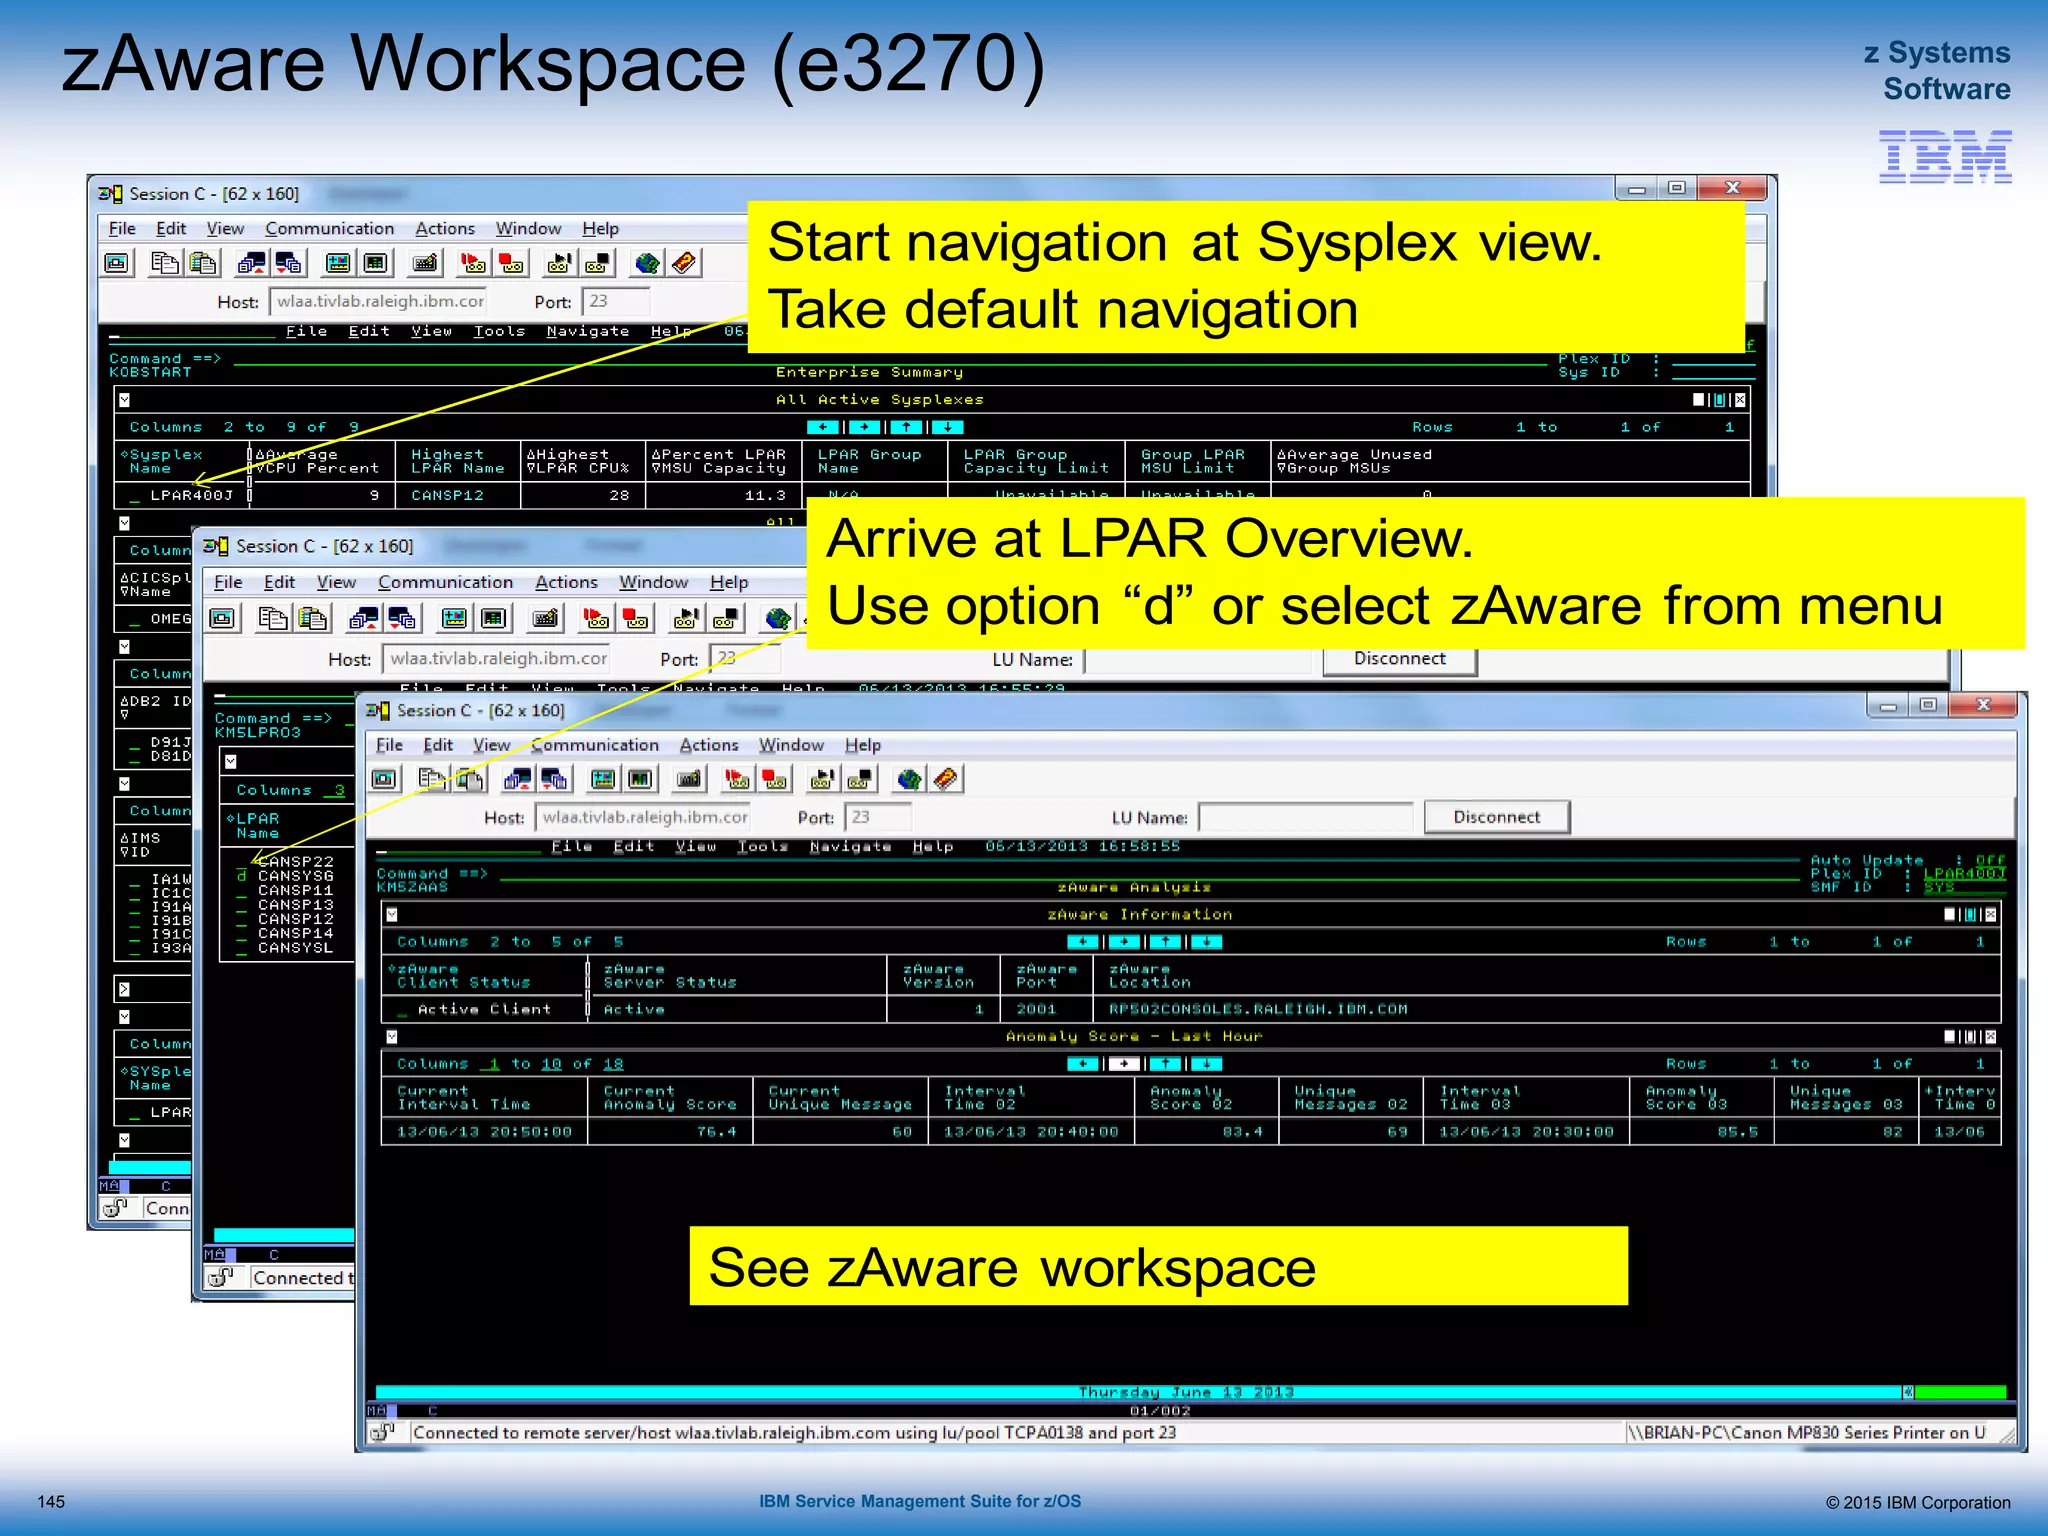This screenshot has height=1536, width=2048.
Task: Start macro recording icon in middle KM5LPRO3 window
Action: click(x=596, y=618)
